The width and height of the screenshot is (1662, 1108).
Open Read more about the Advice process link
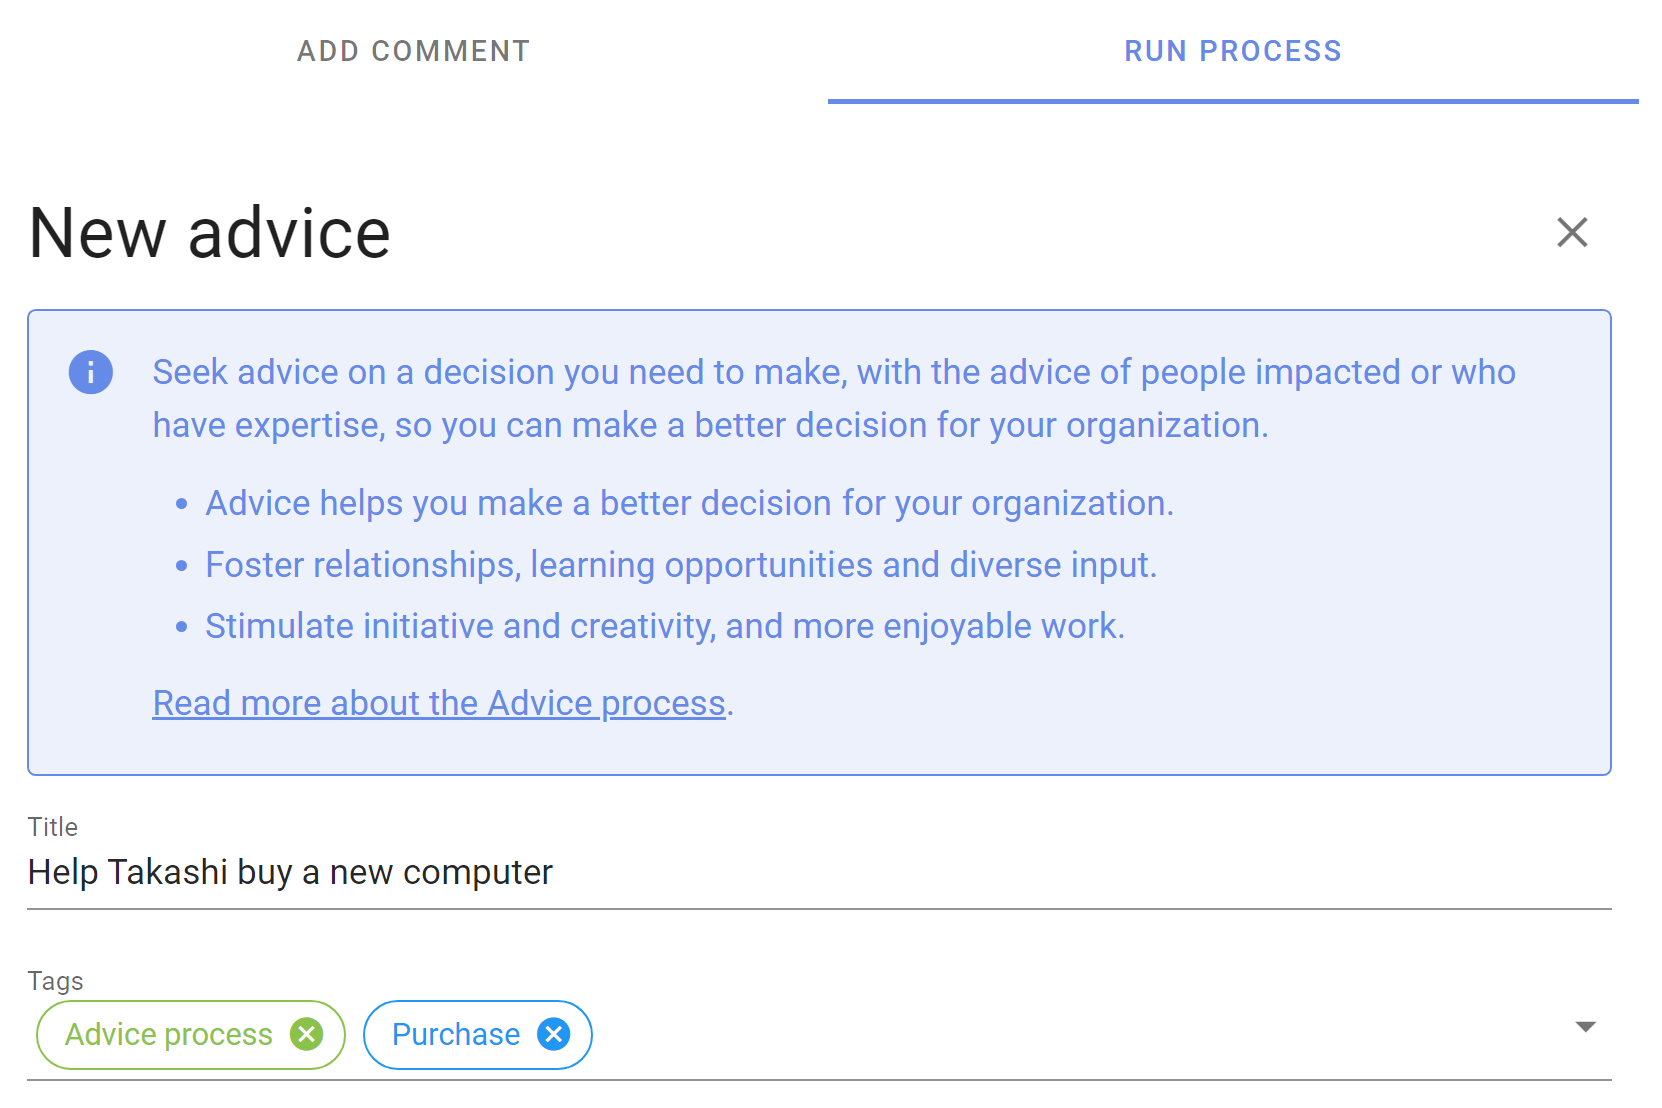439,703
